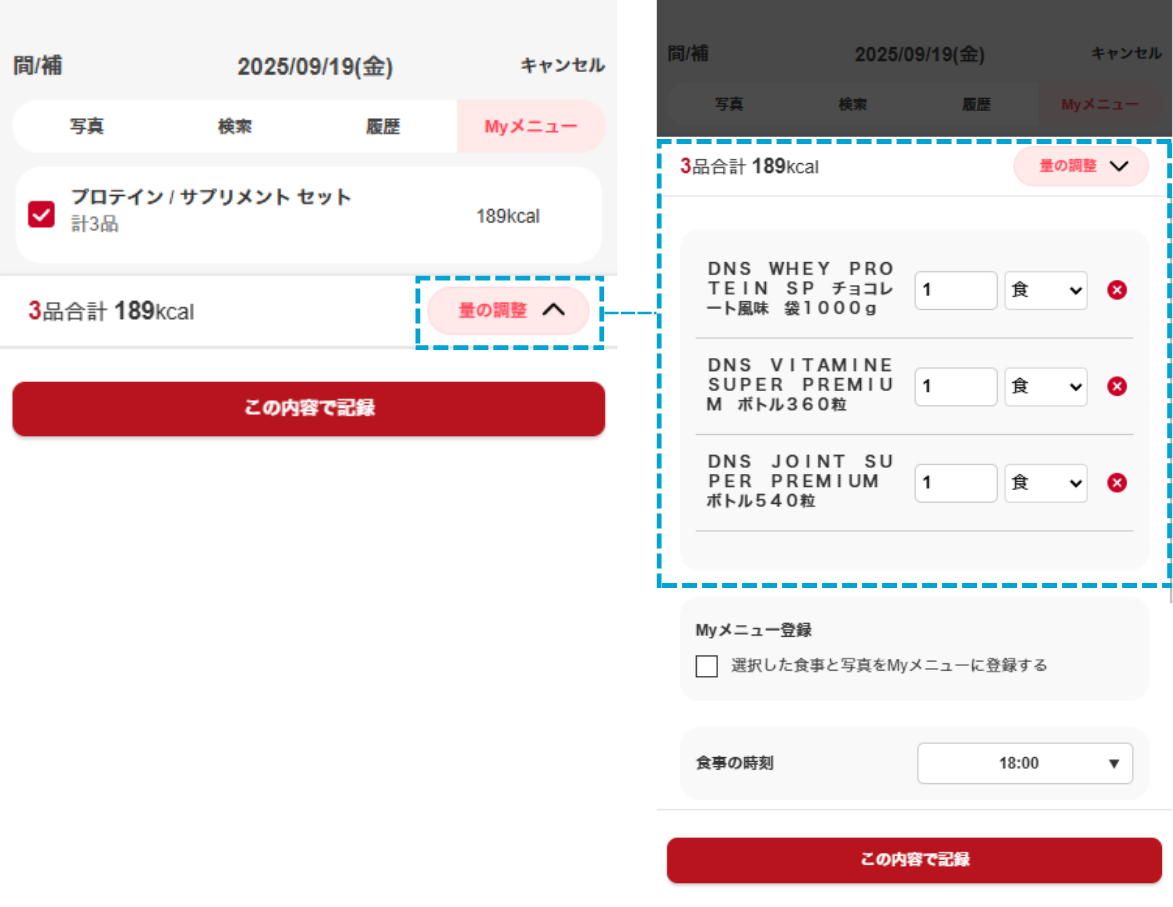Click quantity field for DNS JOINT SUPER PREMIUM
Screen dimensions: 1173x907
click(955, 483)
